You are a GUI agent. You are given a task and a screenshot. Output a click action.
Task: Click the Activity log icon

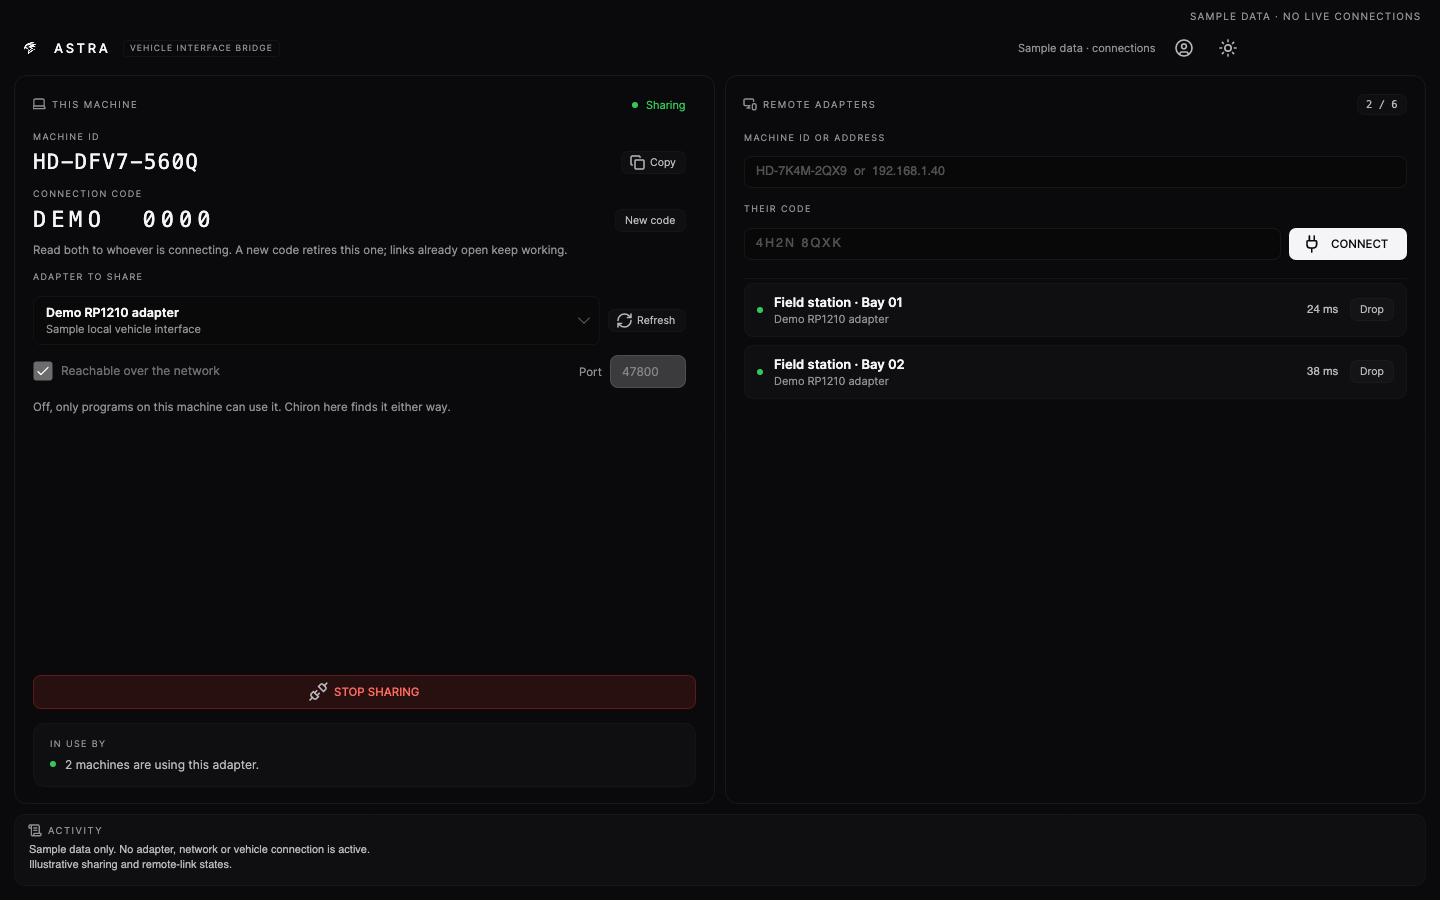pyautogui.click(x=35, y=830)
